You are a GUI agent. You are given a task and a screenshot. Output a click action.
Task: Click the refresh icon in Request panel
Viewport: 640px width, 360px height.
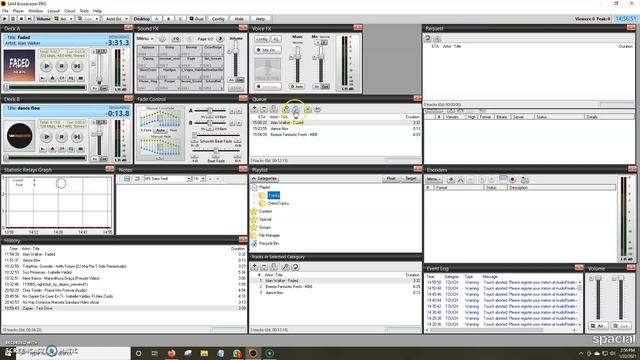coord(427,38)
